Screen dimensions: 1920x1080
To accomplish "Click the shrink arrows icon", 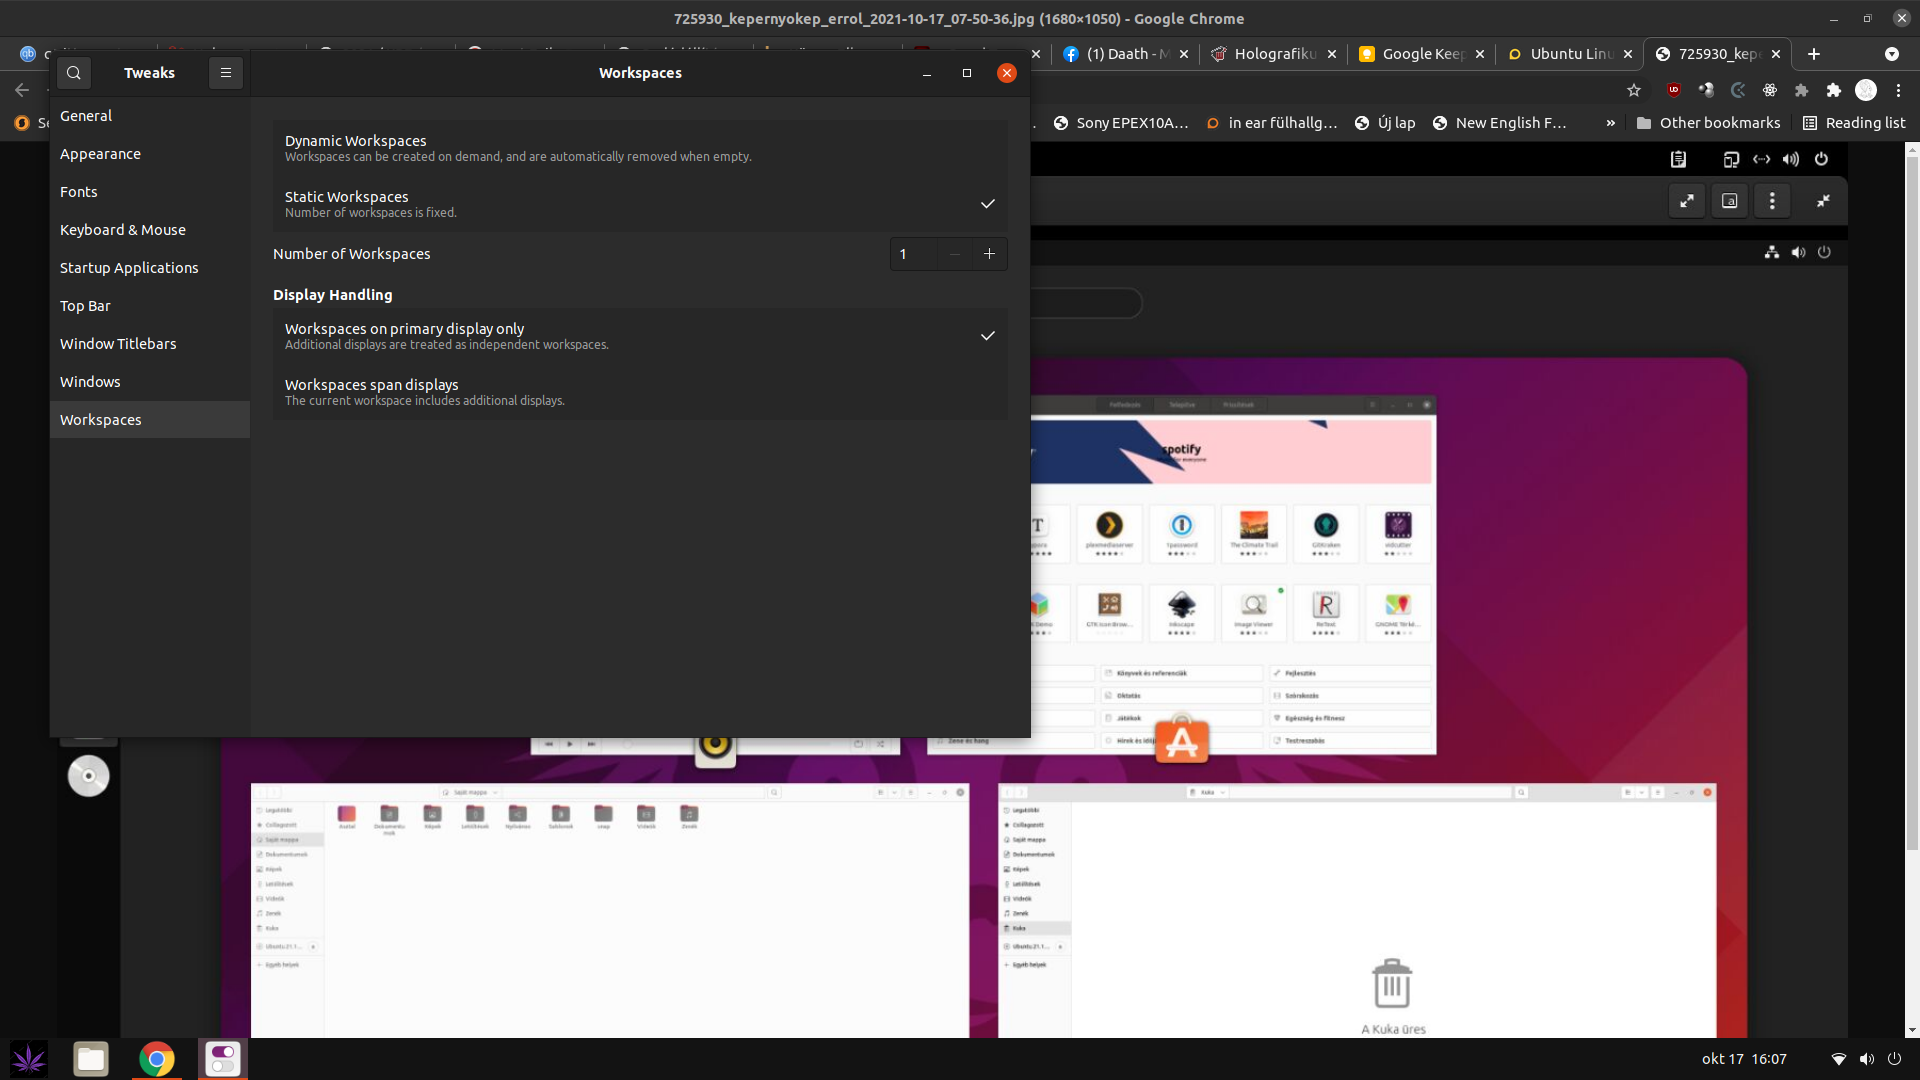I will pos(1824,201).
